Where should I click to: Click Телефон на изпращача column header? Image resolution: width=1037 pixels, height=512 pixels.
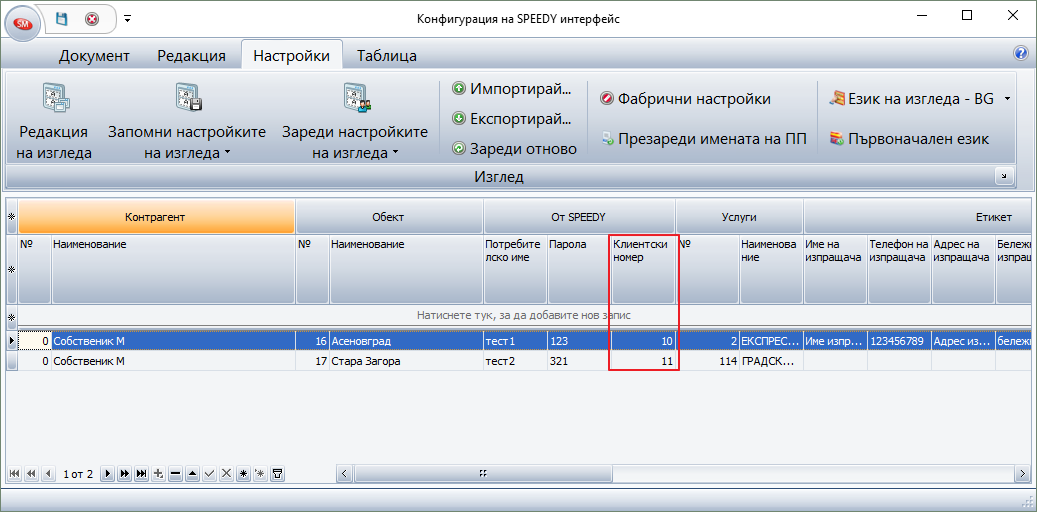(899, 270)
